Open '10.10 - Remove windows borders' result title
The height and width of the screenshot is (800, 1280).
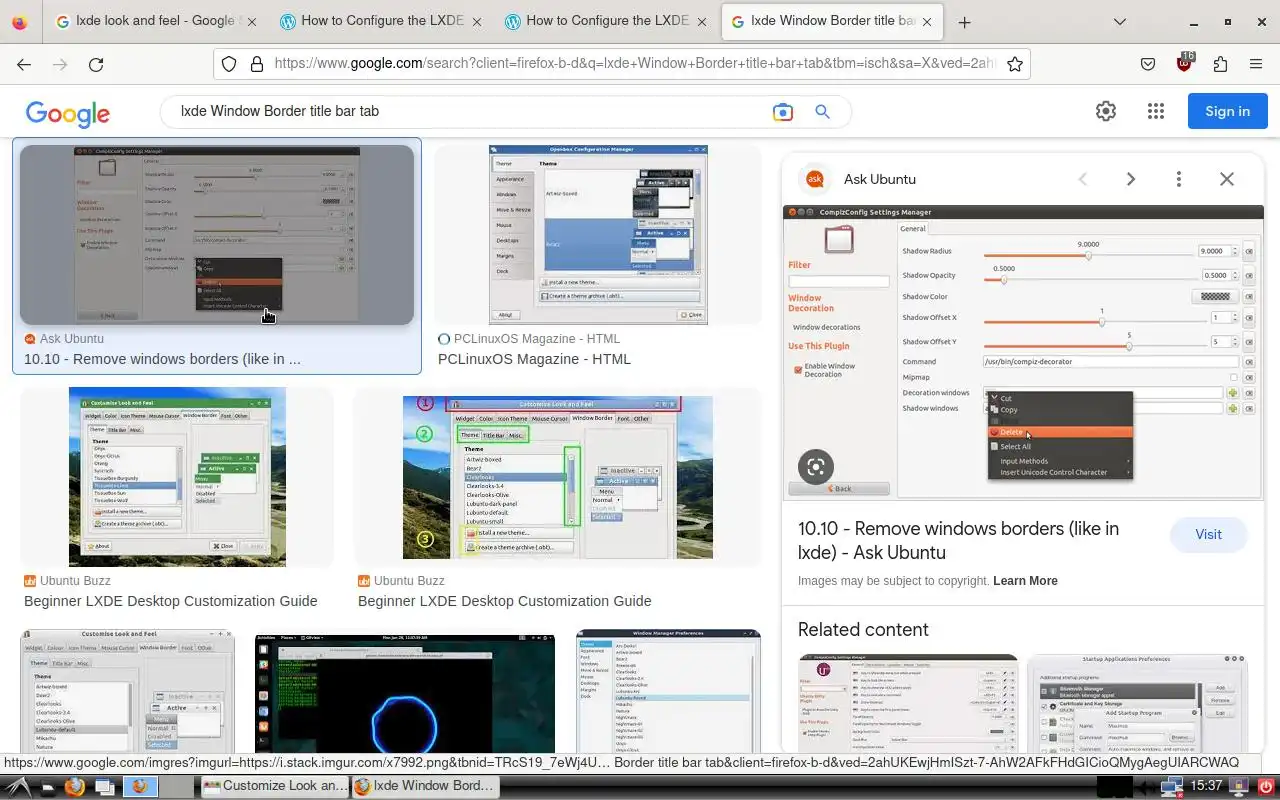[162, 359]
